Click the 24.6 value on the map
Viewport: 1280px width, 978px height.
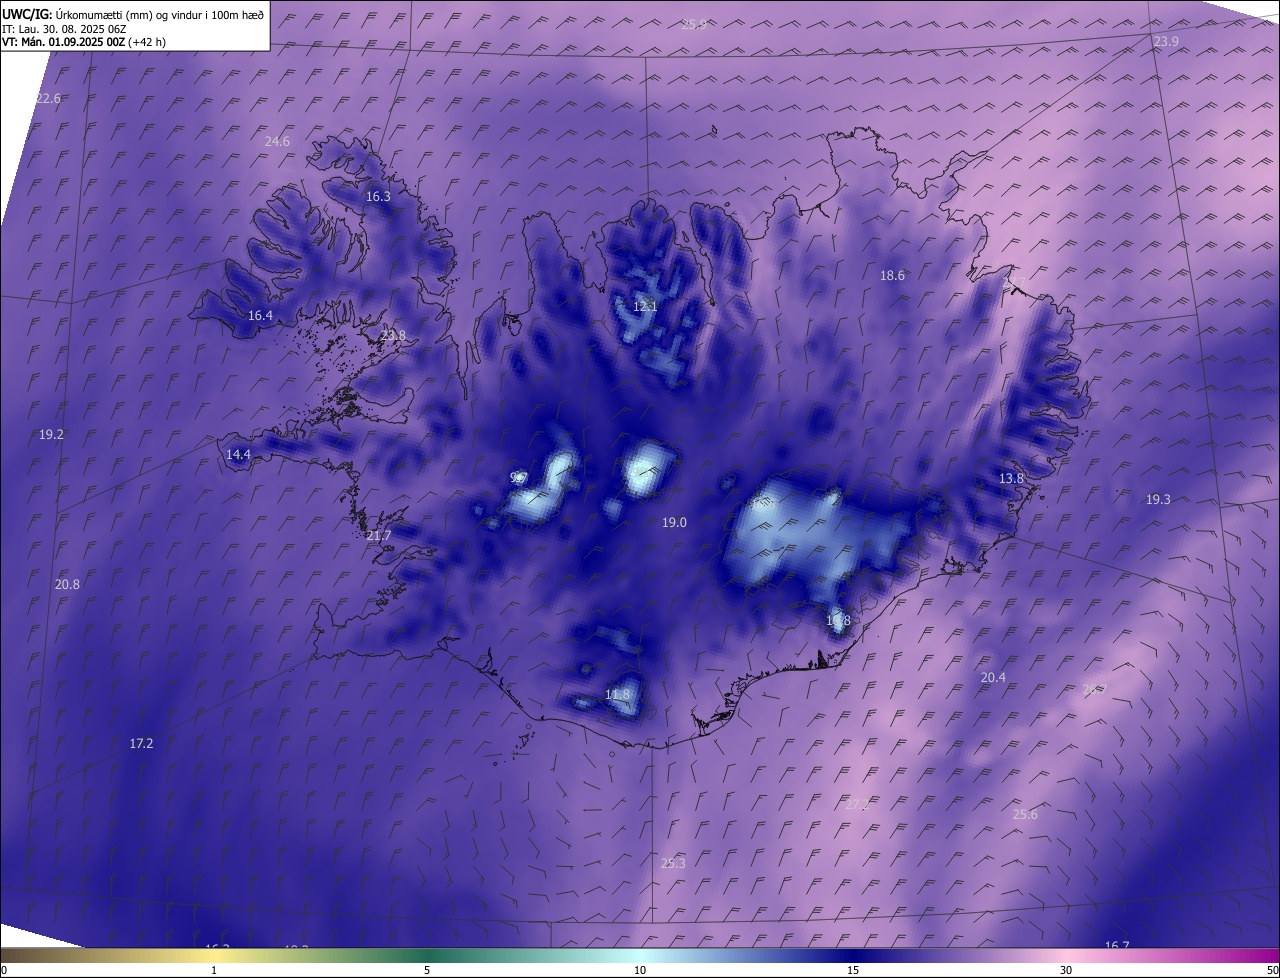click(277, 142)
